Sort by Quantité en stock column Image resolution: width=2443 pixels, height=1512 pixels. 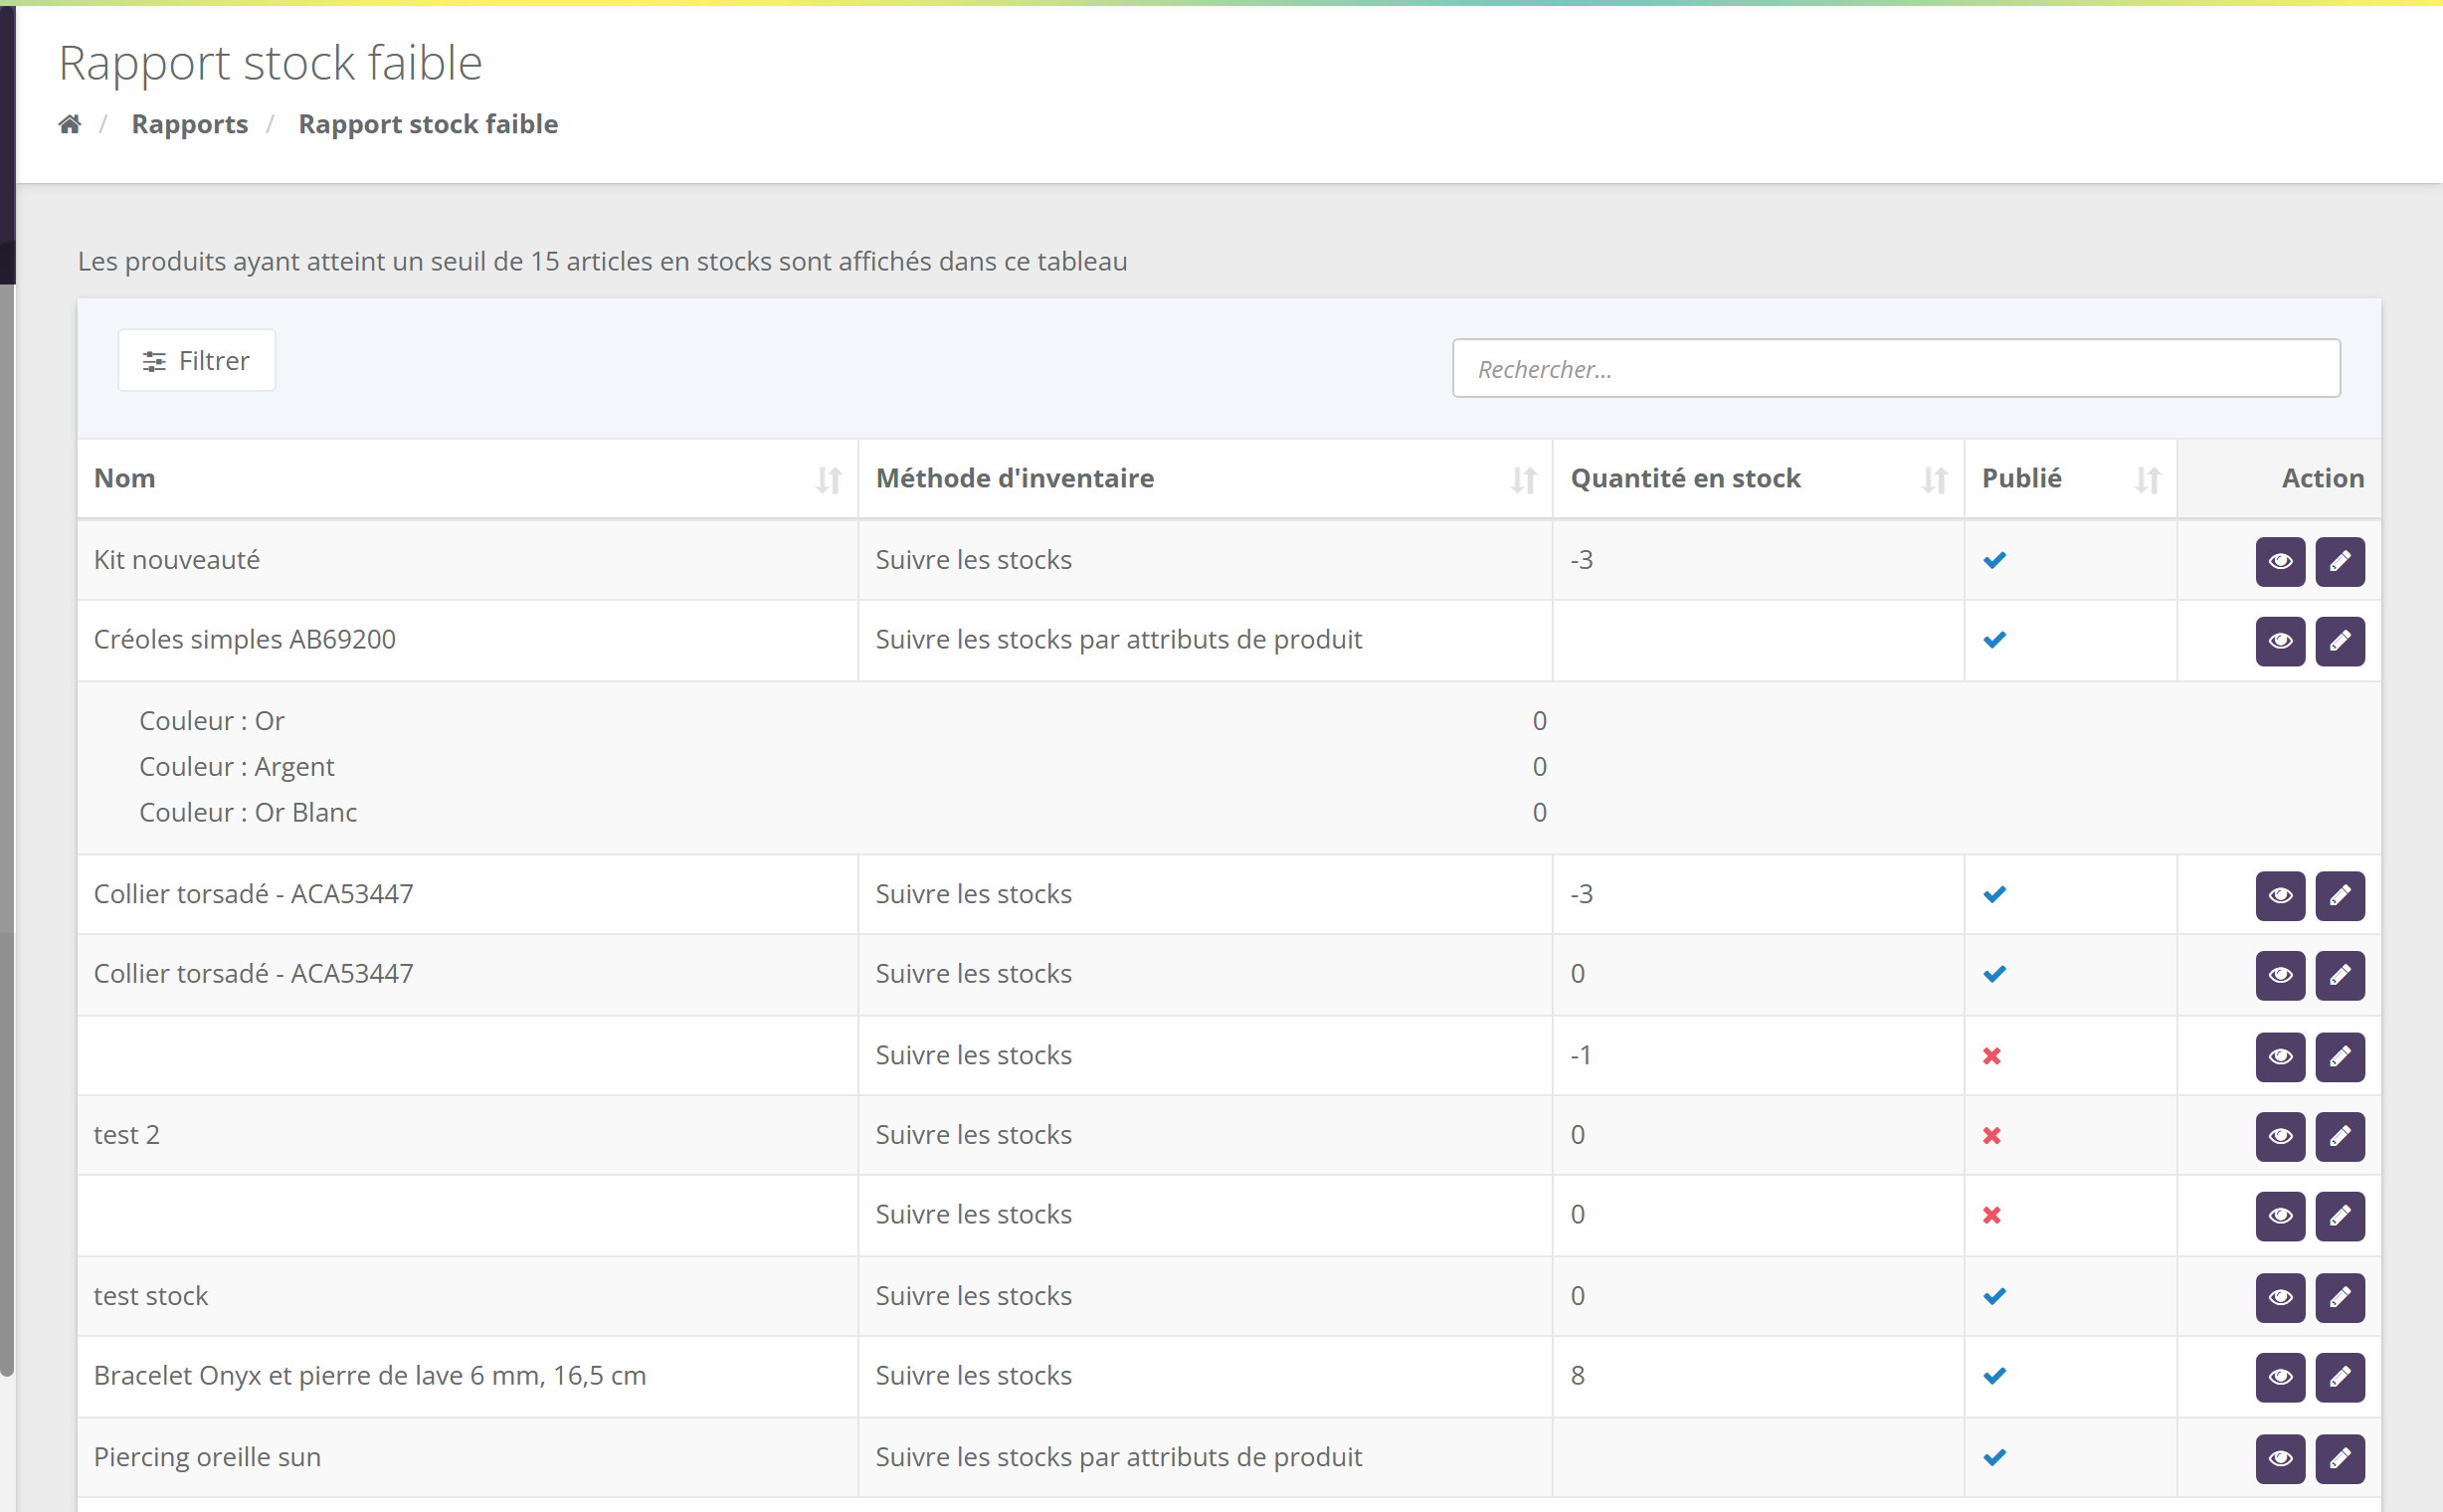[1935, 479]
